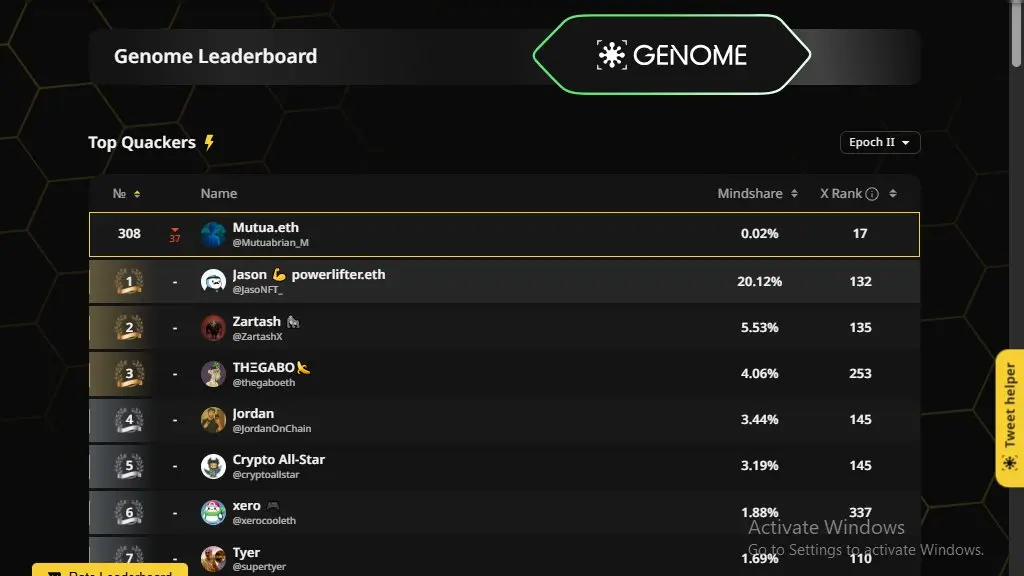Click the rank 1 laurel badge
Screen dimensions: 1024x576
coord(129,281)
